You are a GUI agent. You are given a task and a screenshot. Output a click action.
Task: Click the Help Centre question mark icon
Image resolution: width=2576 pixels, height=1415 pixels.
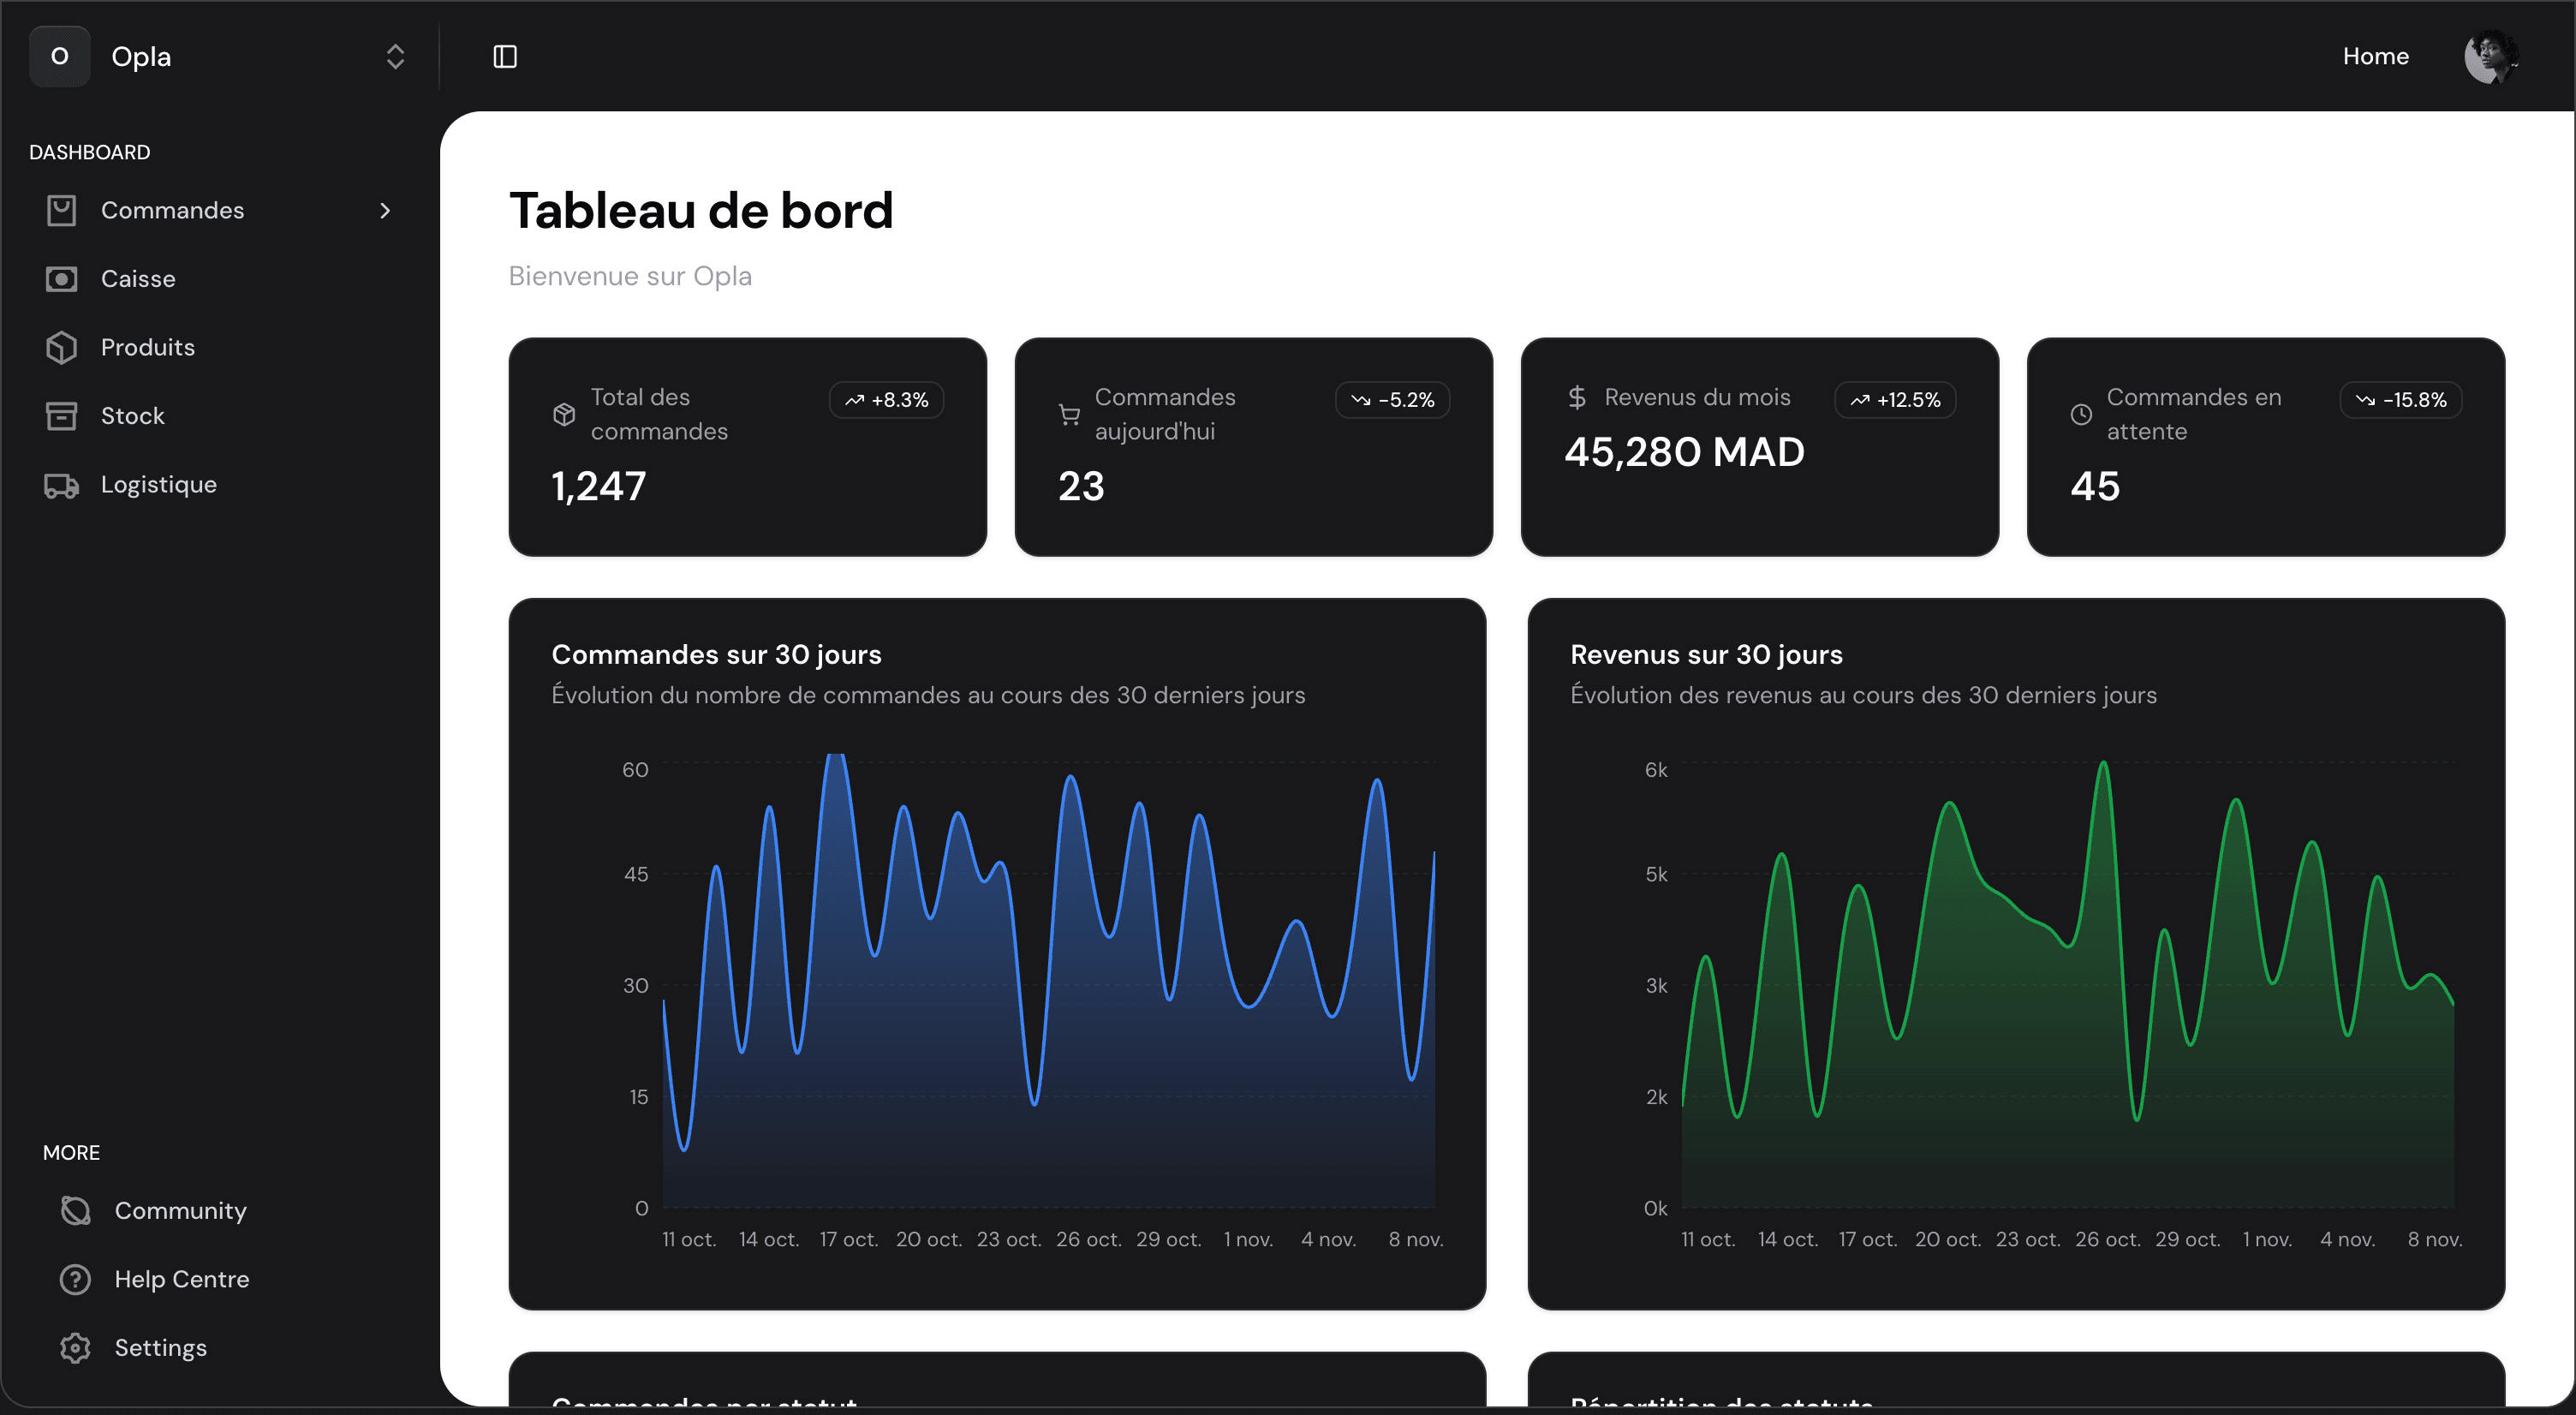[75, 1279]
